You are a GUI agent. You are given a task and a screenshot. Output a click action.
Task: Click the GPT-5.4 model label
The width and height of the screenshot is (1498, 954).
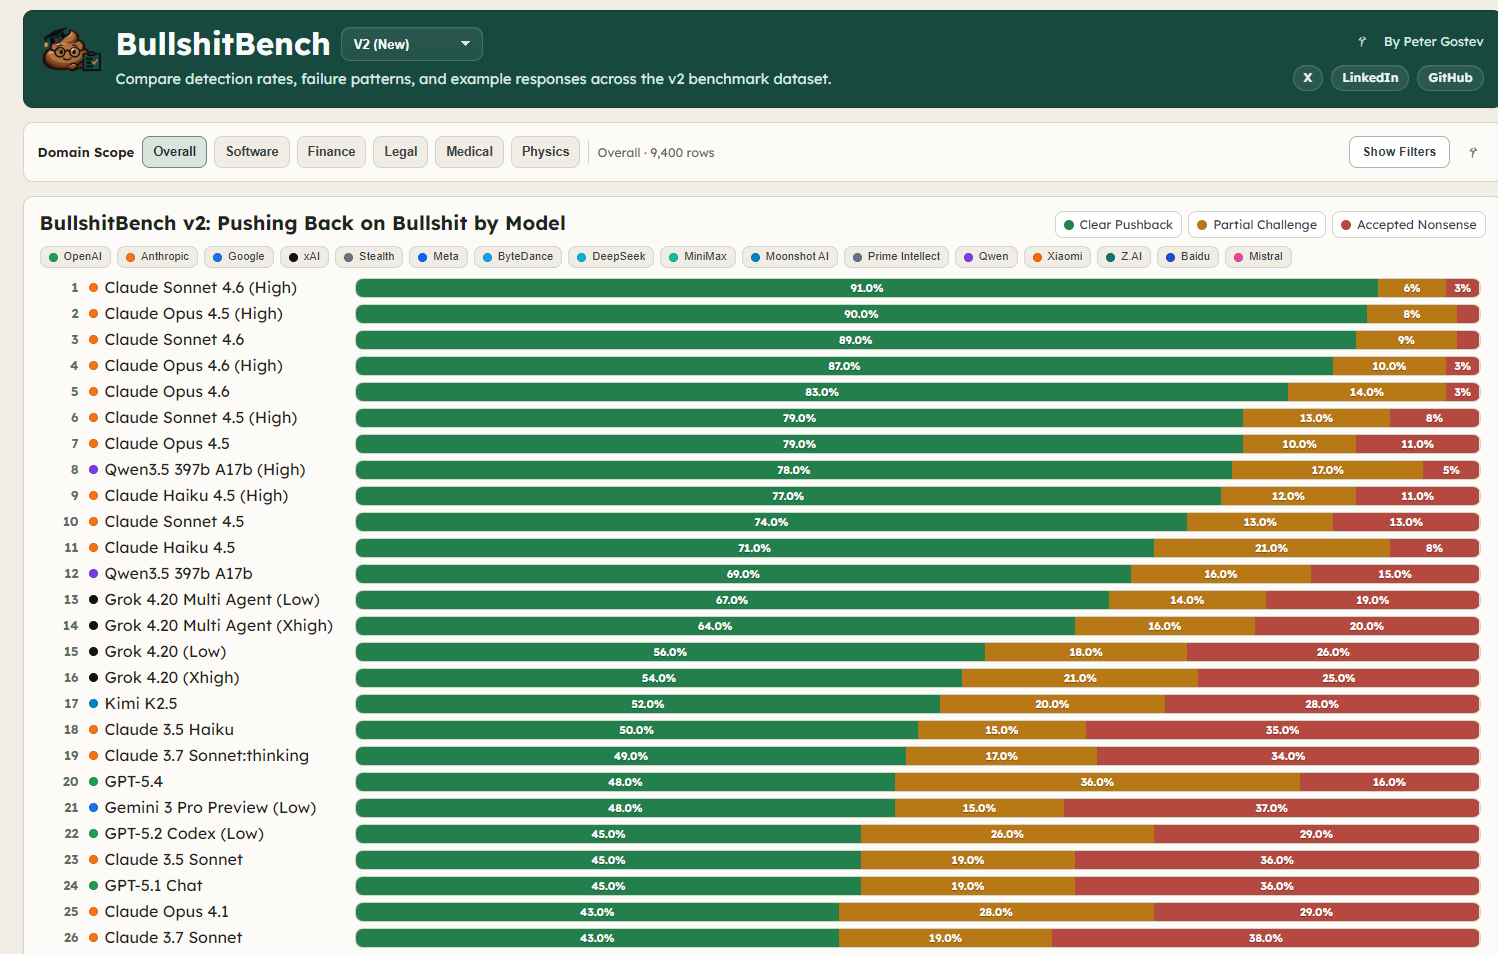point(133,782)
